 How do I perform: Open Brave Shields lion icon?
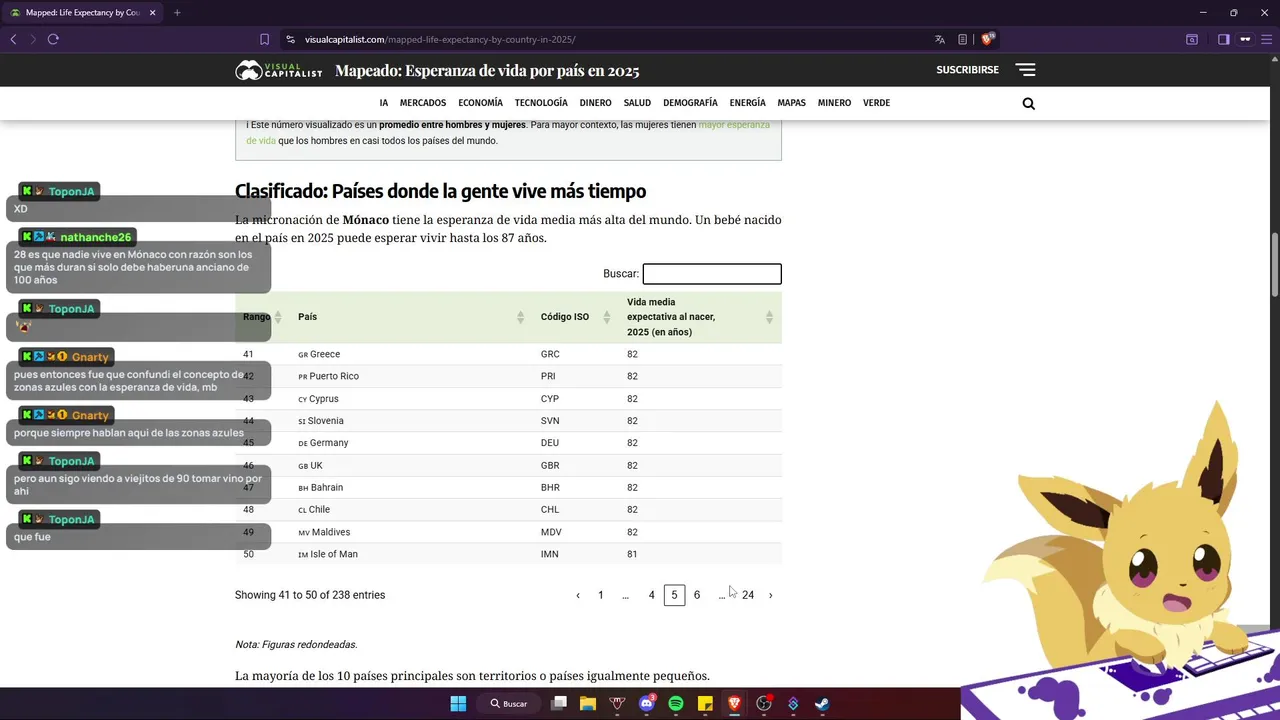pos(988,39)
